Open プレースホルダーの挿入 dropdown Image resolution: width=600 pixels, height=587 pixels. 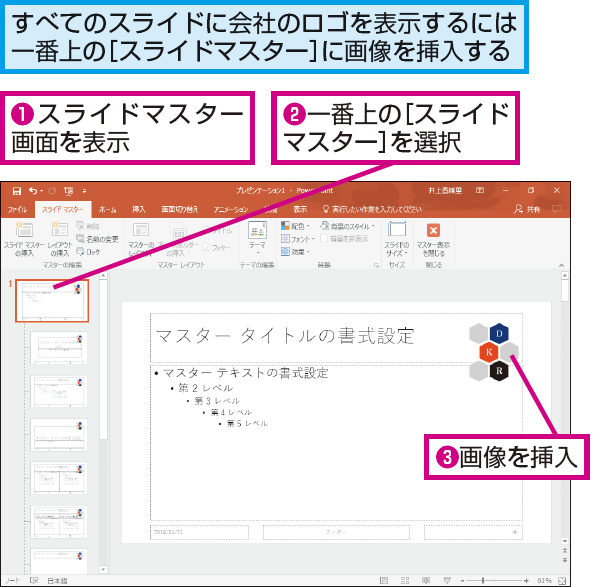[x=180, y=240]
